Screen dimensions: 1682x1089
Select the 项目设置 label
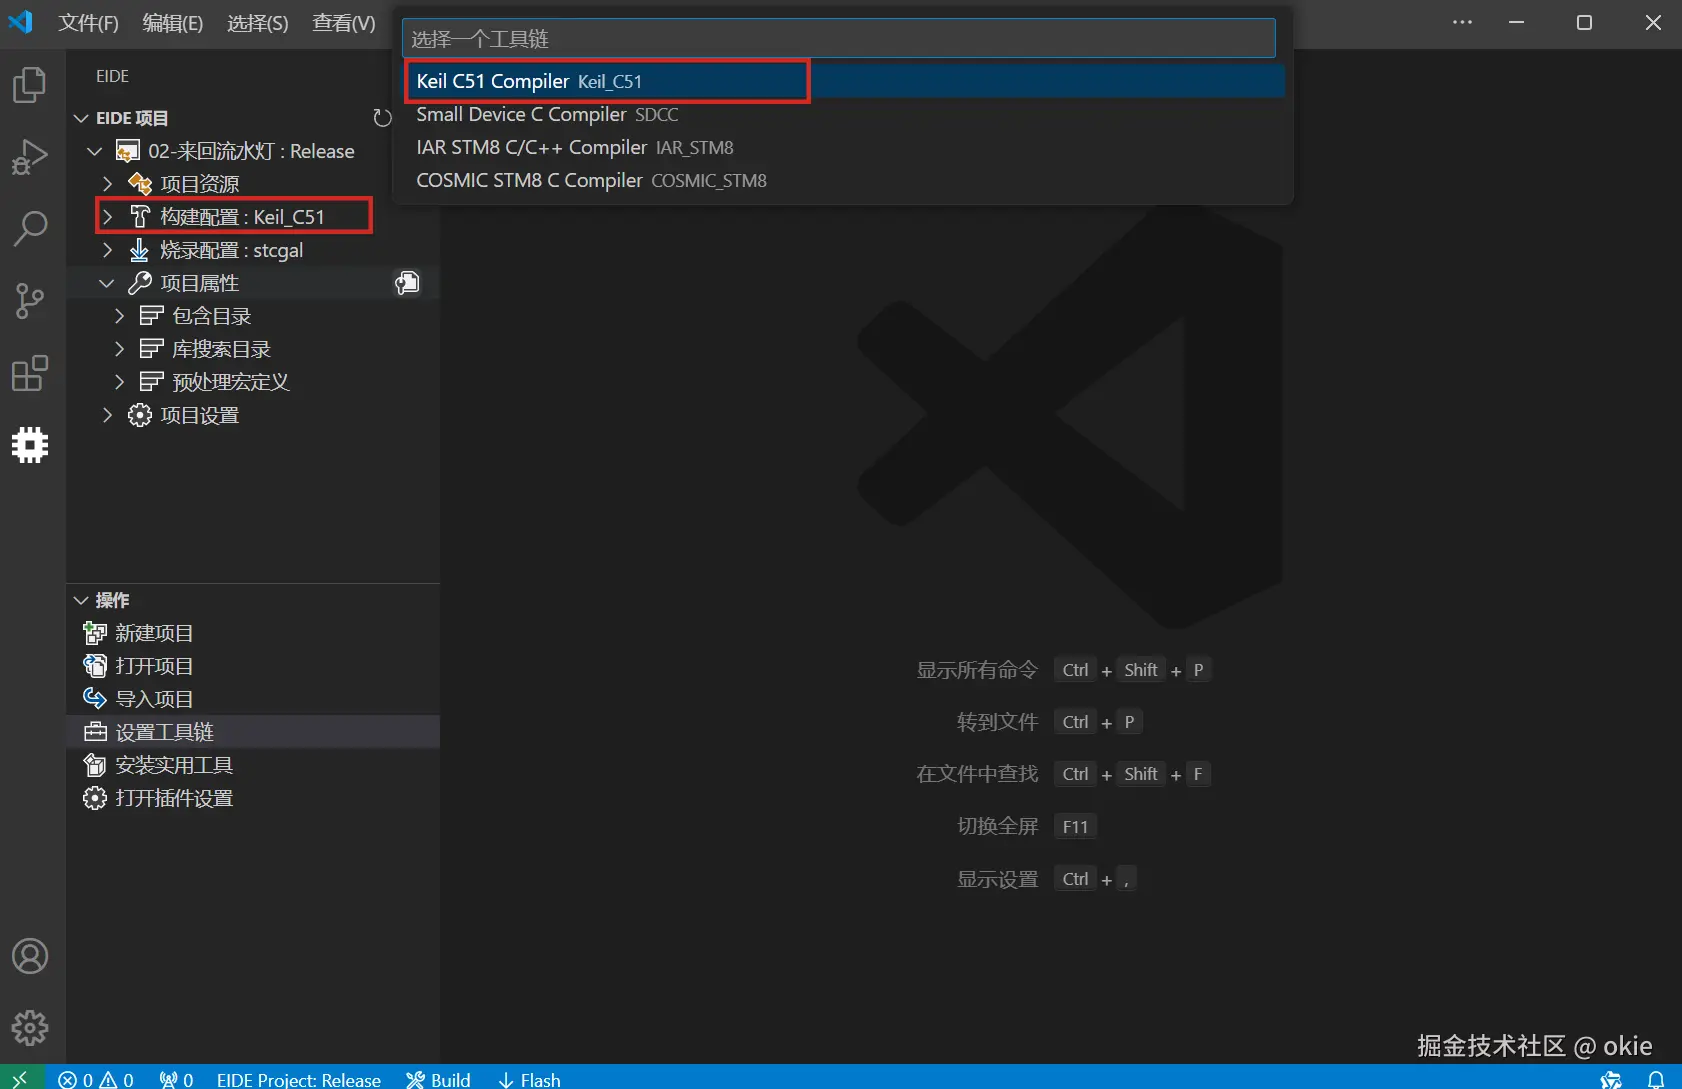[200, 415]
